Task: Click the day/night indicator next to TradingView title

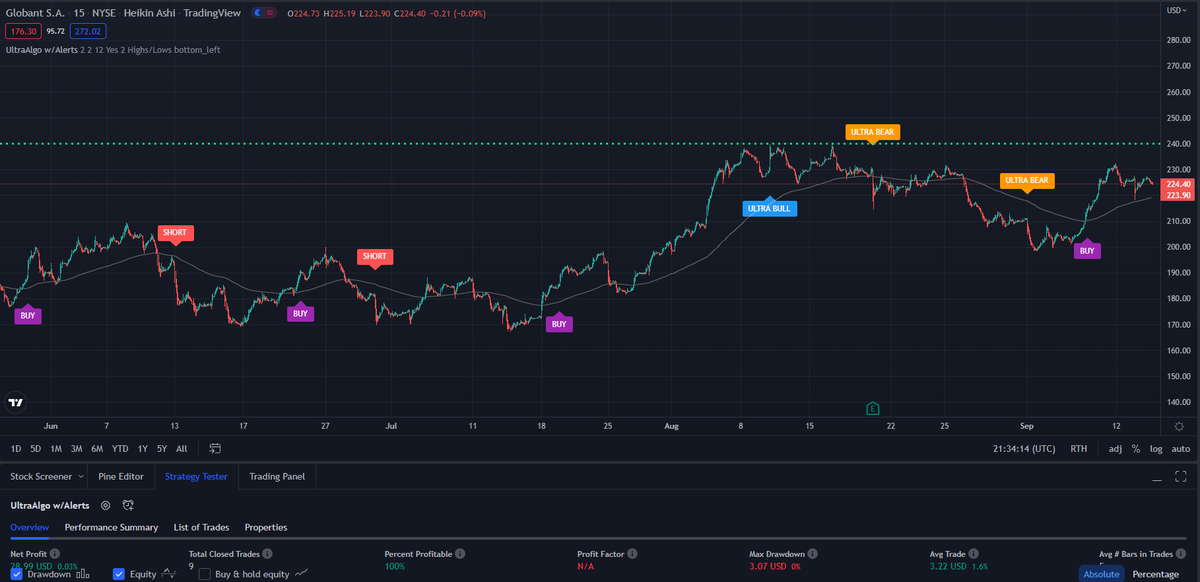Action: coord(263,12)
